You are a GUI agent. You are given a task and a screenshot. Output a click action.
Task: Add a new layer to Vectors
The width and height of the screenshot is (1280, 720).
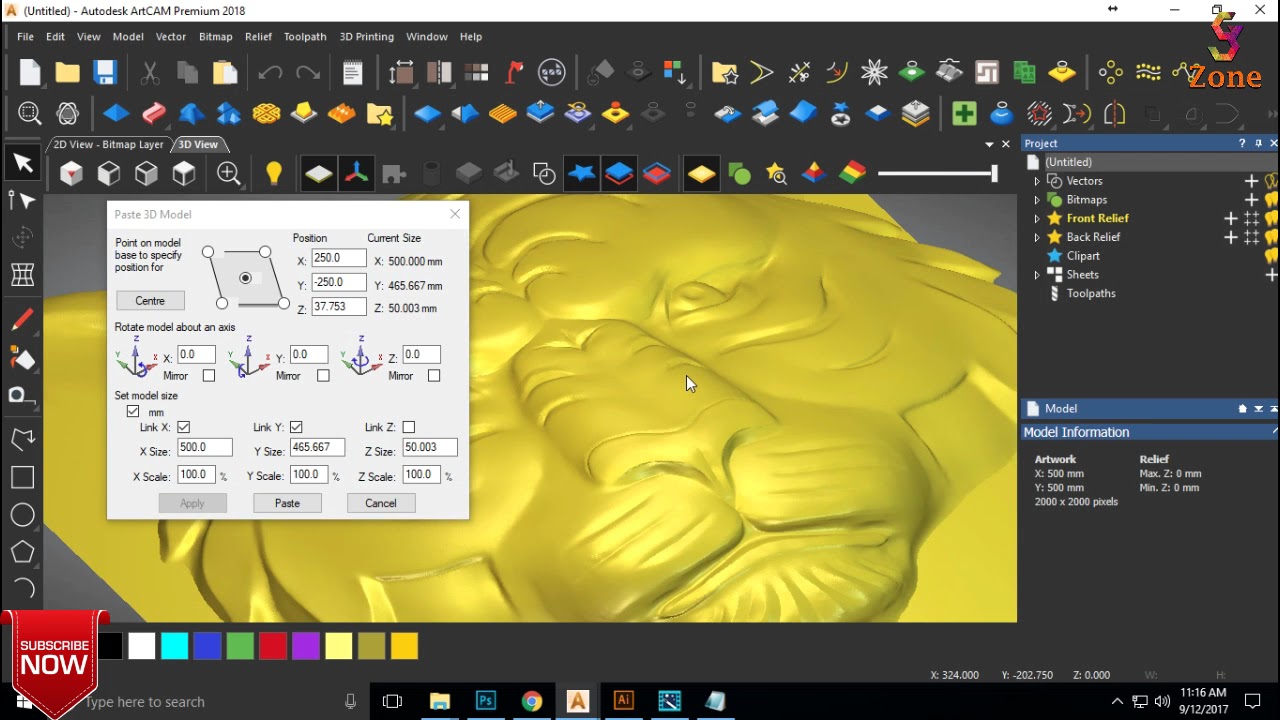pyautogui.click(x=1251, y=181)
